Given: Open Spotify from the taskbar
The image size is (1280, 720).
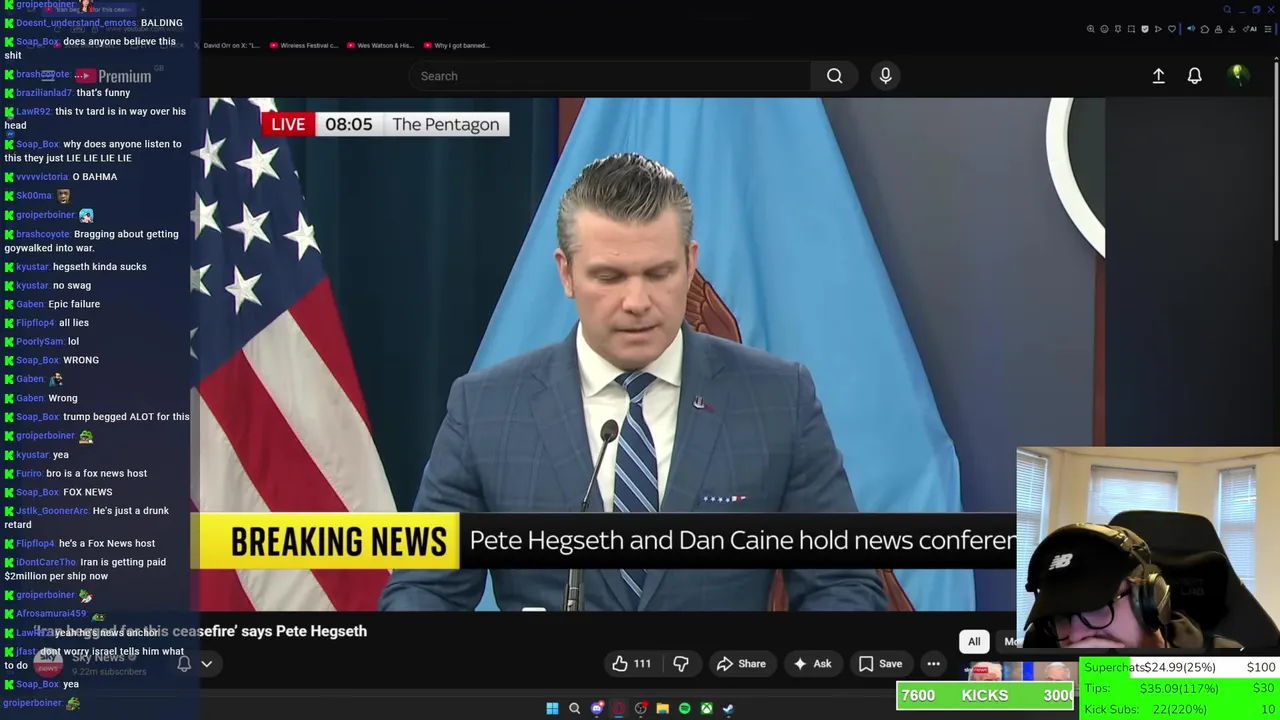Looking at the screenshot, I should (x=684, y=709).
